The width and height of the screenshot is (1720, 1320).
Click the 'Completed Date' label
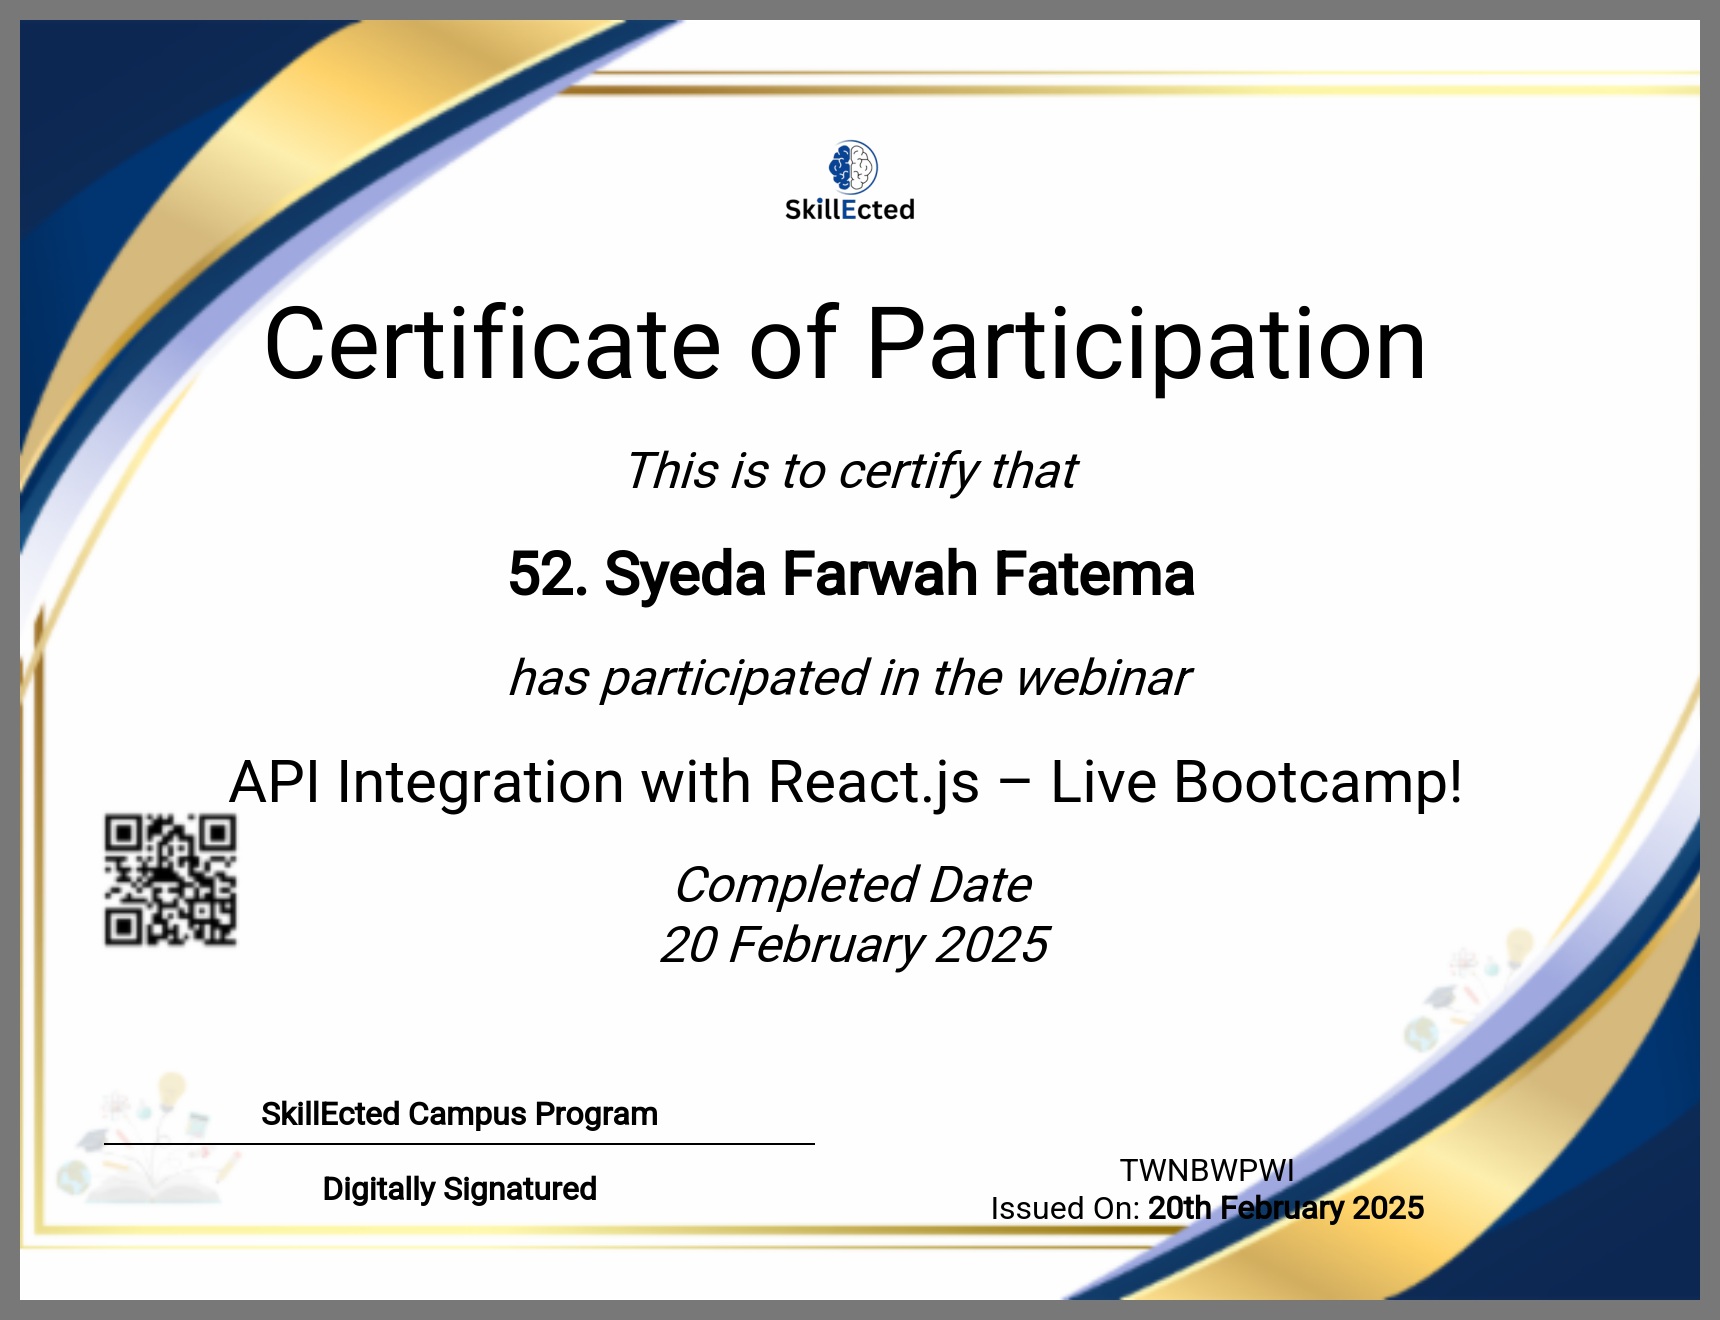(x=852, y=885)
